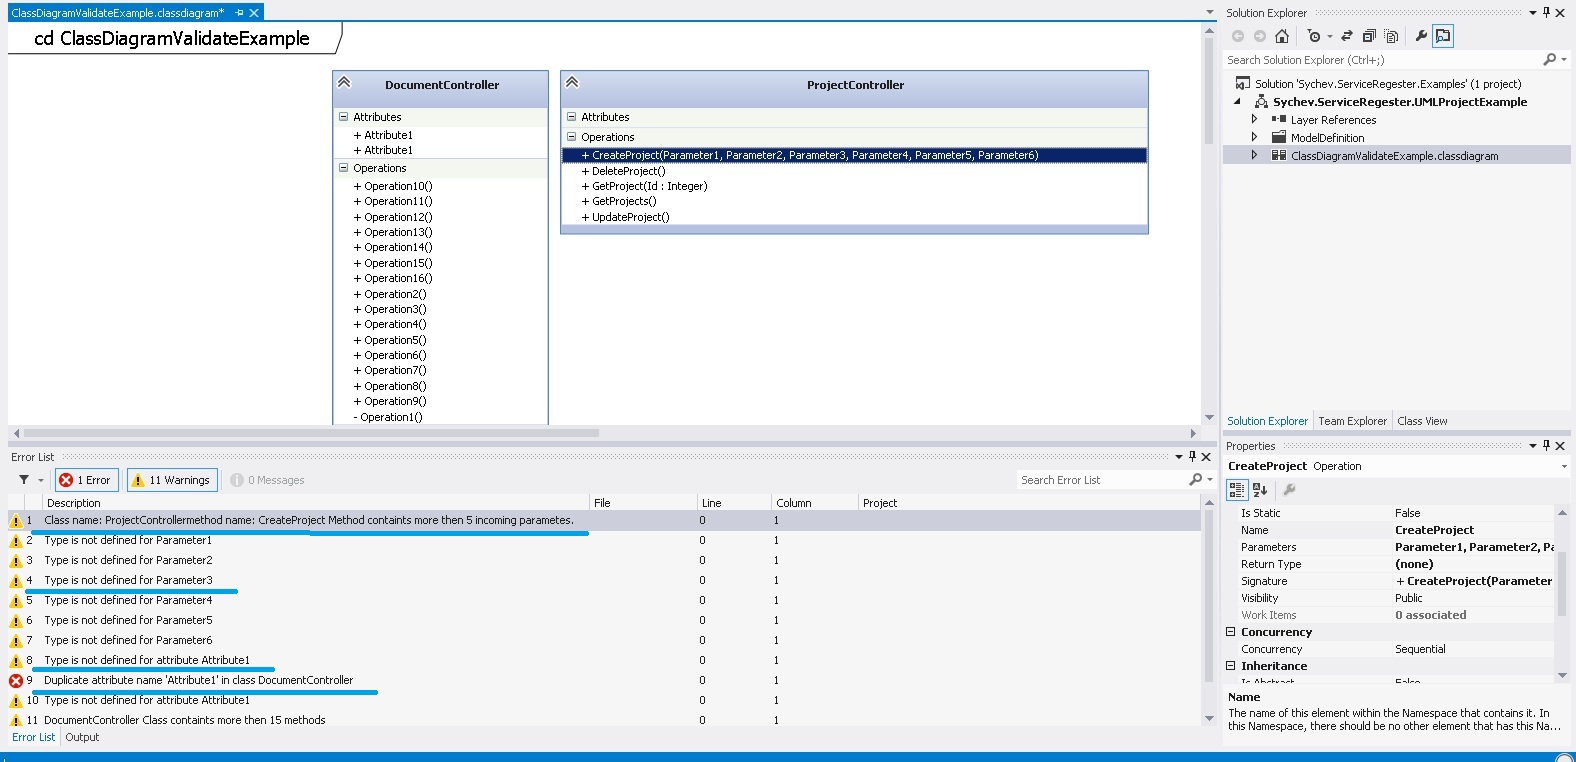Collapse the Concurrency category in Properties
Image resolution: width=1576 pixels, height=762 pixels.
1231,632
